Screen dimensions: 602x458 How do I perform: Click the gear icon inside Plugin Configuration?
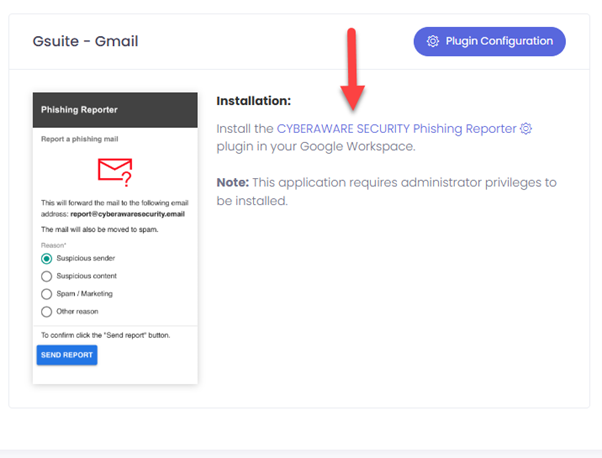coord(433,41)
